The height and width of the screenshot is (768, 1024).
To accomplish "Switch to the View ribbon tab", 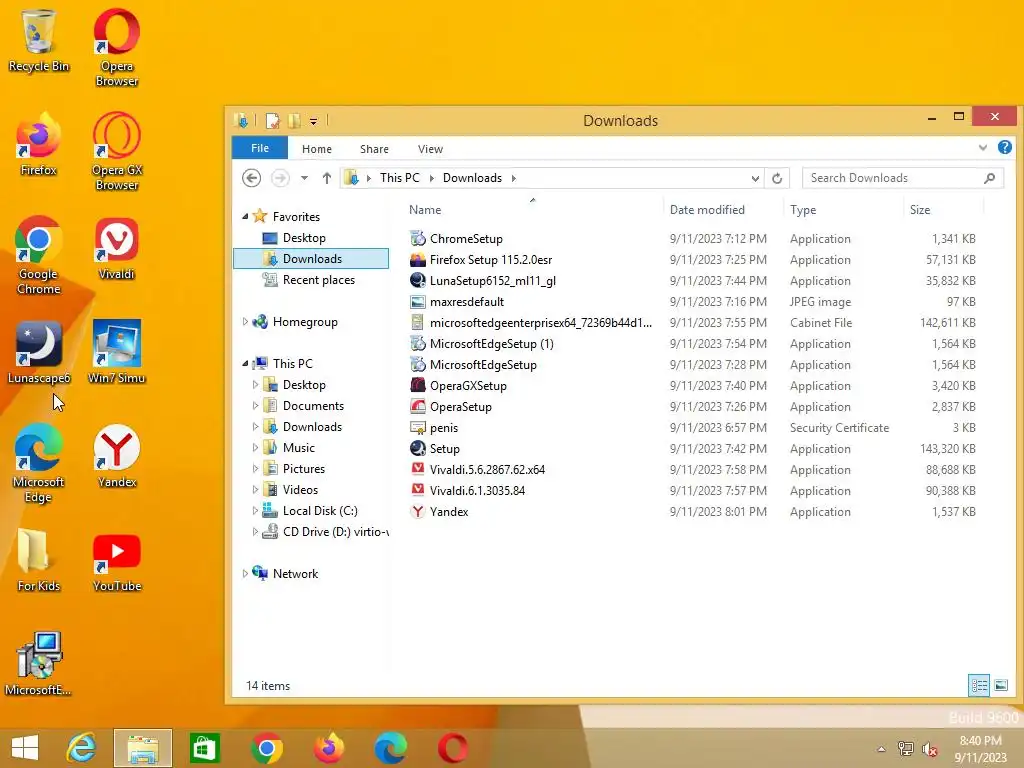I will point(430,149).
